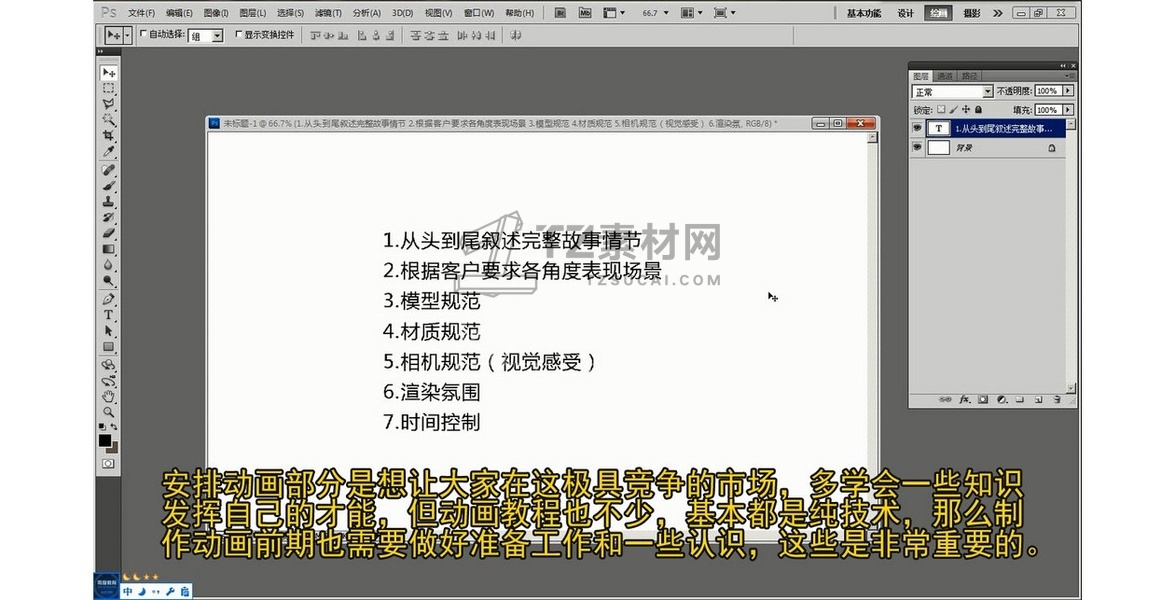
Task: Select the Move tool in the toolbox
Action: [x=109, y=73]
